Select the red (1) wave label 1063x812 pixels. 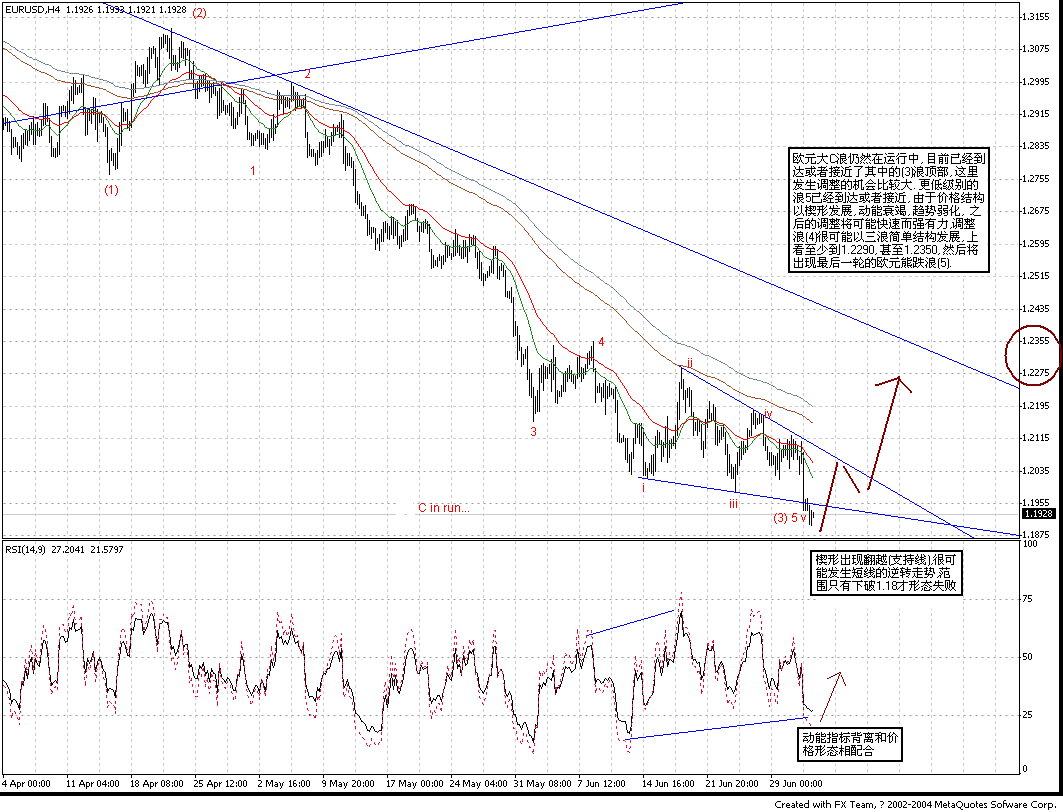(x=111, y=190)
